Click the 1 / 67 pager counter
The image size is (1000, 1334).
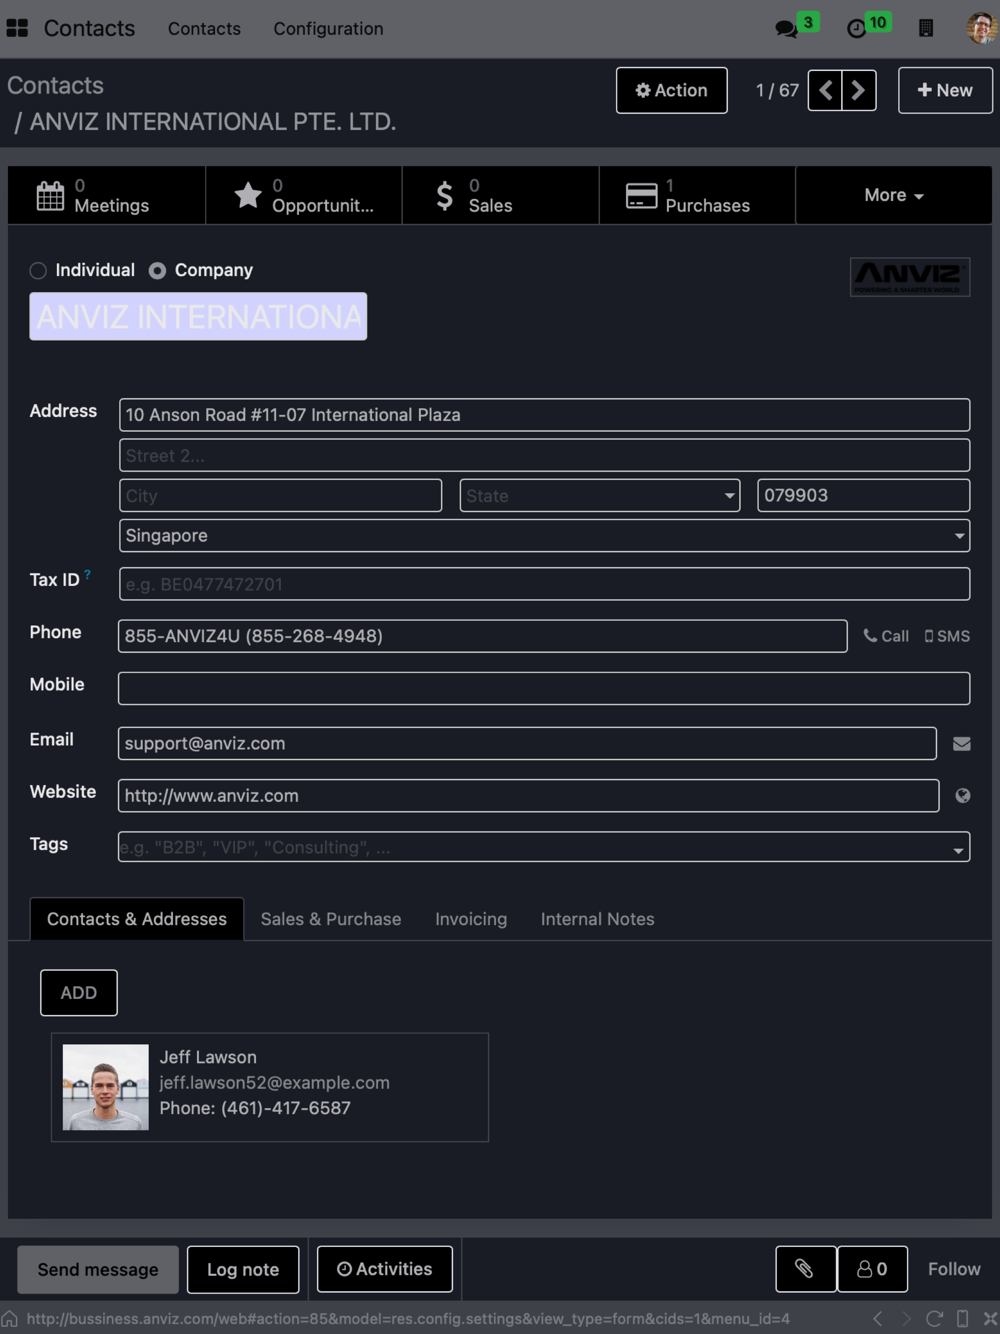click(777, 90)
